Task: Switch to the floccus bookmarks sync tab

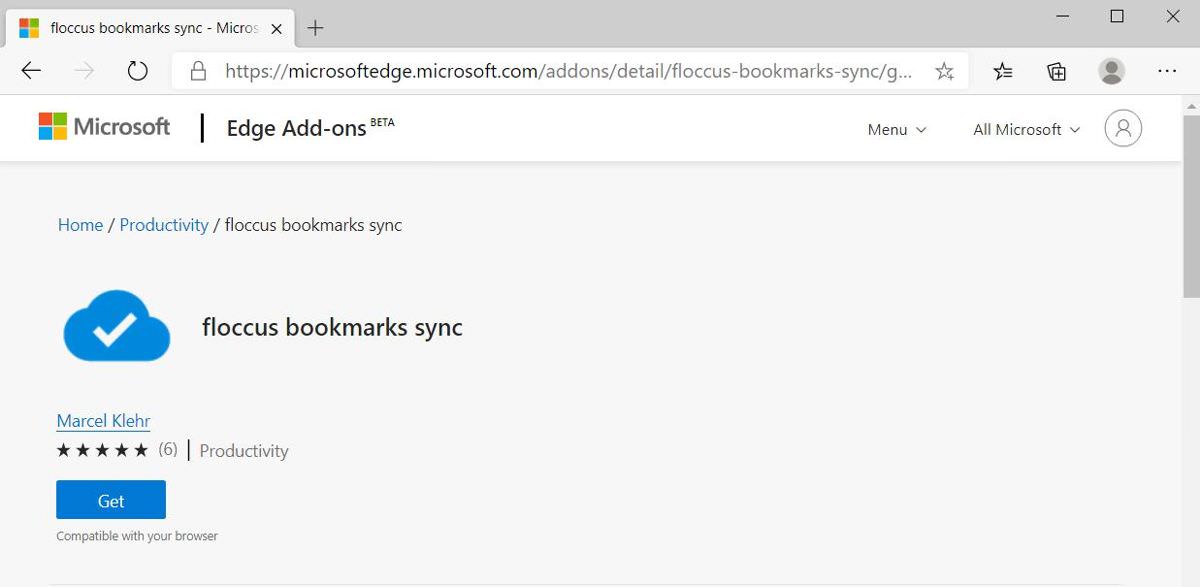Action: coord(140,29)
